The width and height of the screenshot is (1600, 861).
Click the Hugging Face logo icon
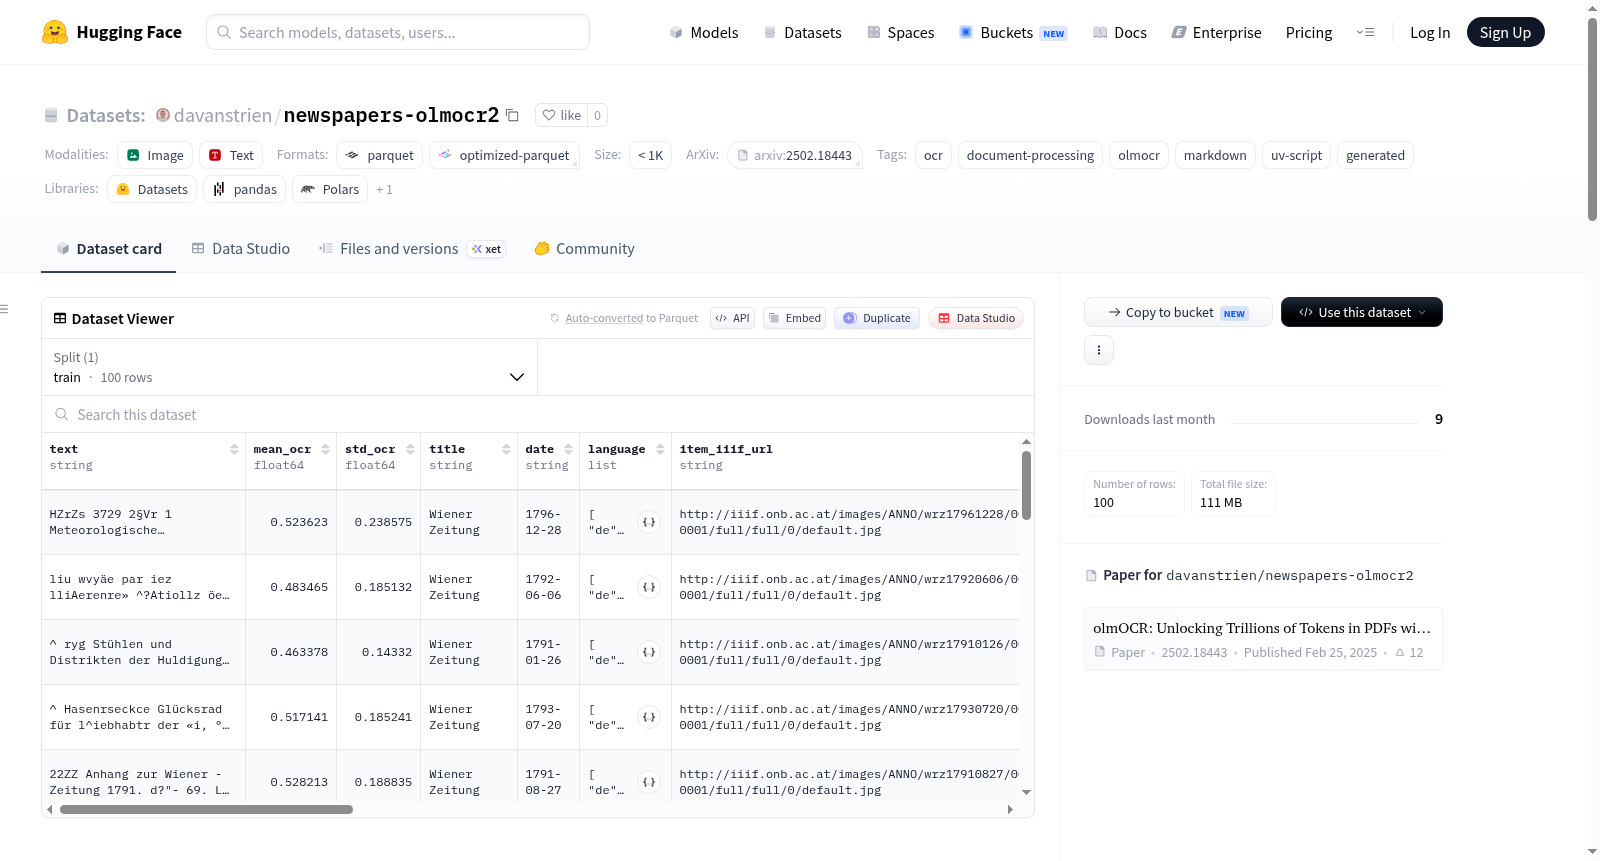[x=55, y=32]
